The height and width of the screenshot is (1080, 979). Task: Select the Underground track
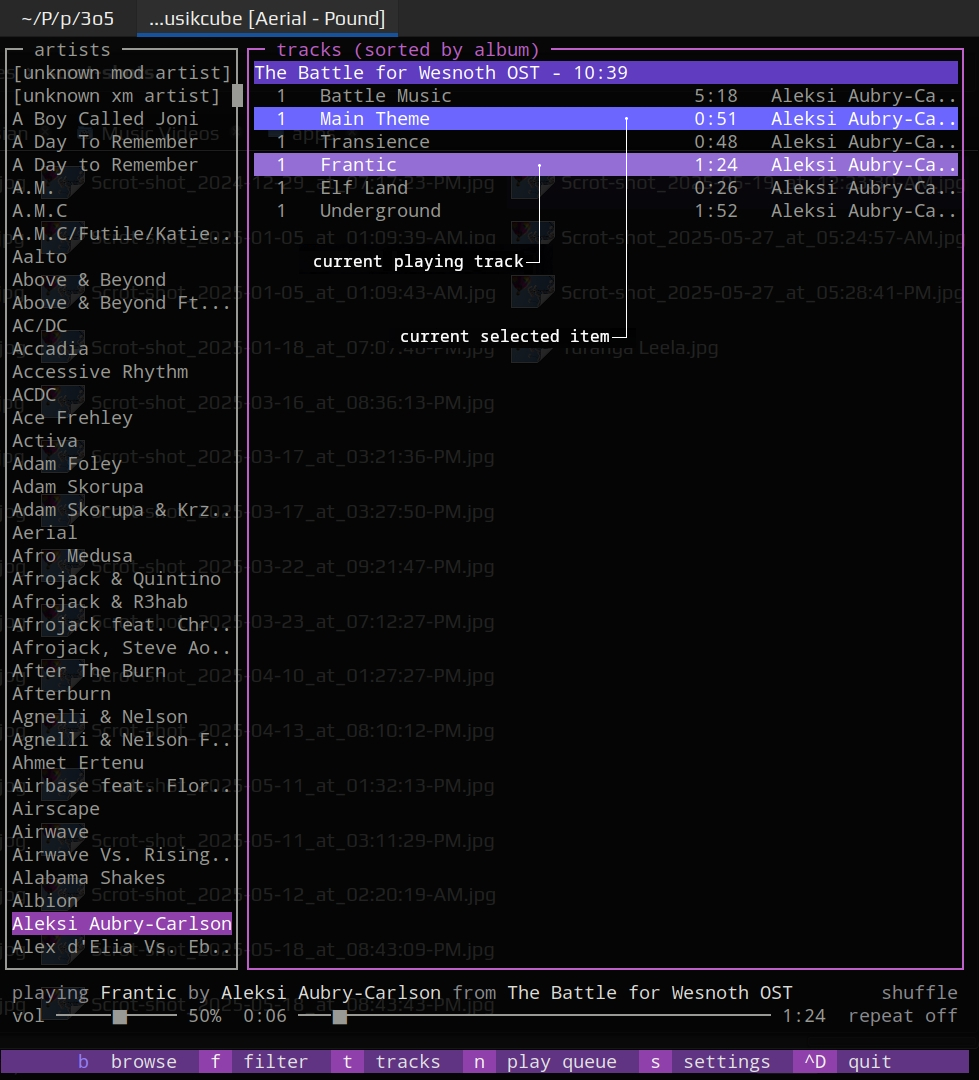tap(606, 211)
